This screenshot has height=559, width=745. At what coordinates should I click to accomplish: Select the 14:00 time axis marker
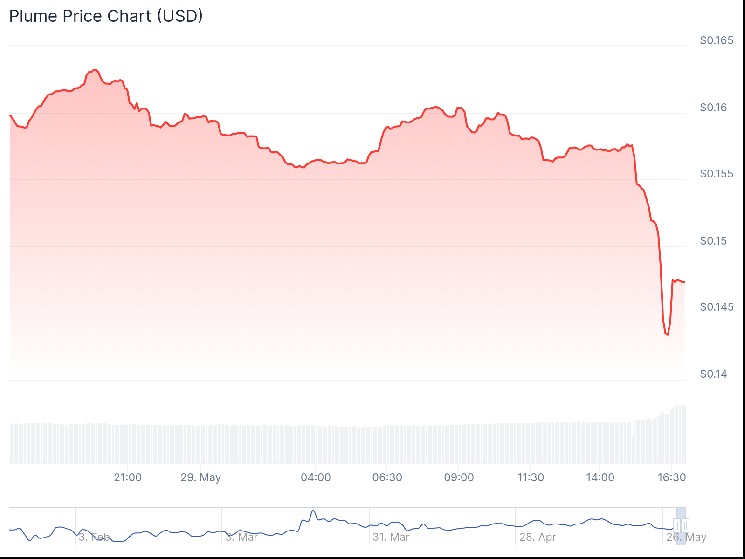[x=600, y=477]
